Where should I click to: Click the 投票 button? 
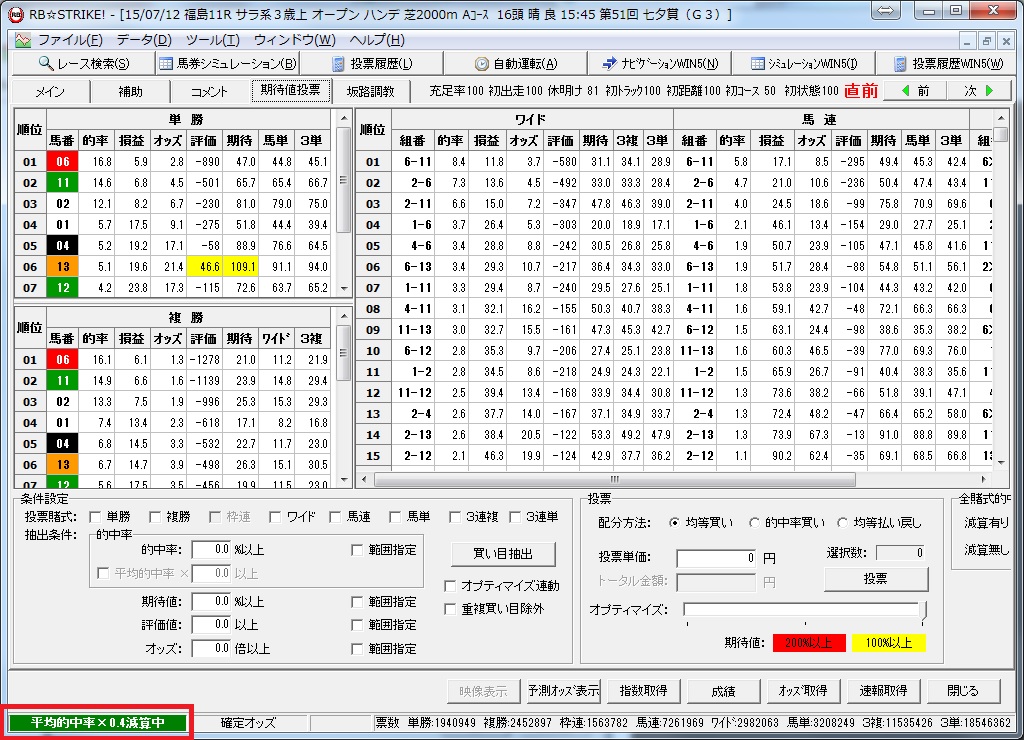point(876,579)
